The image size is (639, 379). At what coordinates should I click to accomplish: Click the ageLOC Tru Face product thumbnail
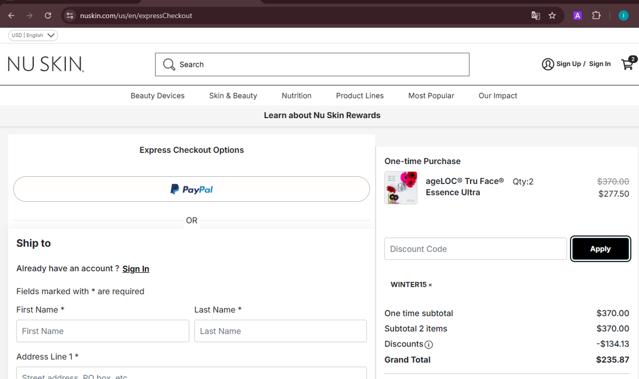401,187
